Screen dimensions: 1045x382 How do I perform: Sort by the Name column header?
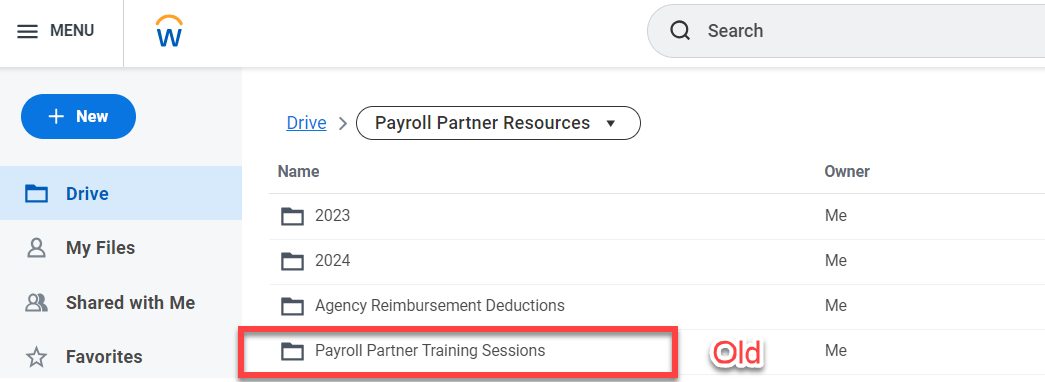pos(299,171)
